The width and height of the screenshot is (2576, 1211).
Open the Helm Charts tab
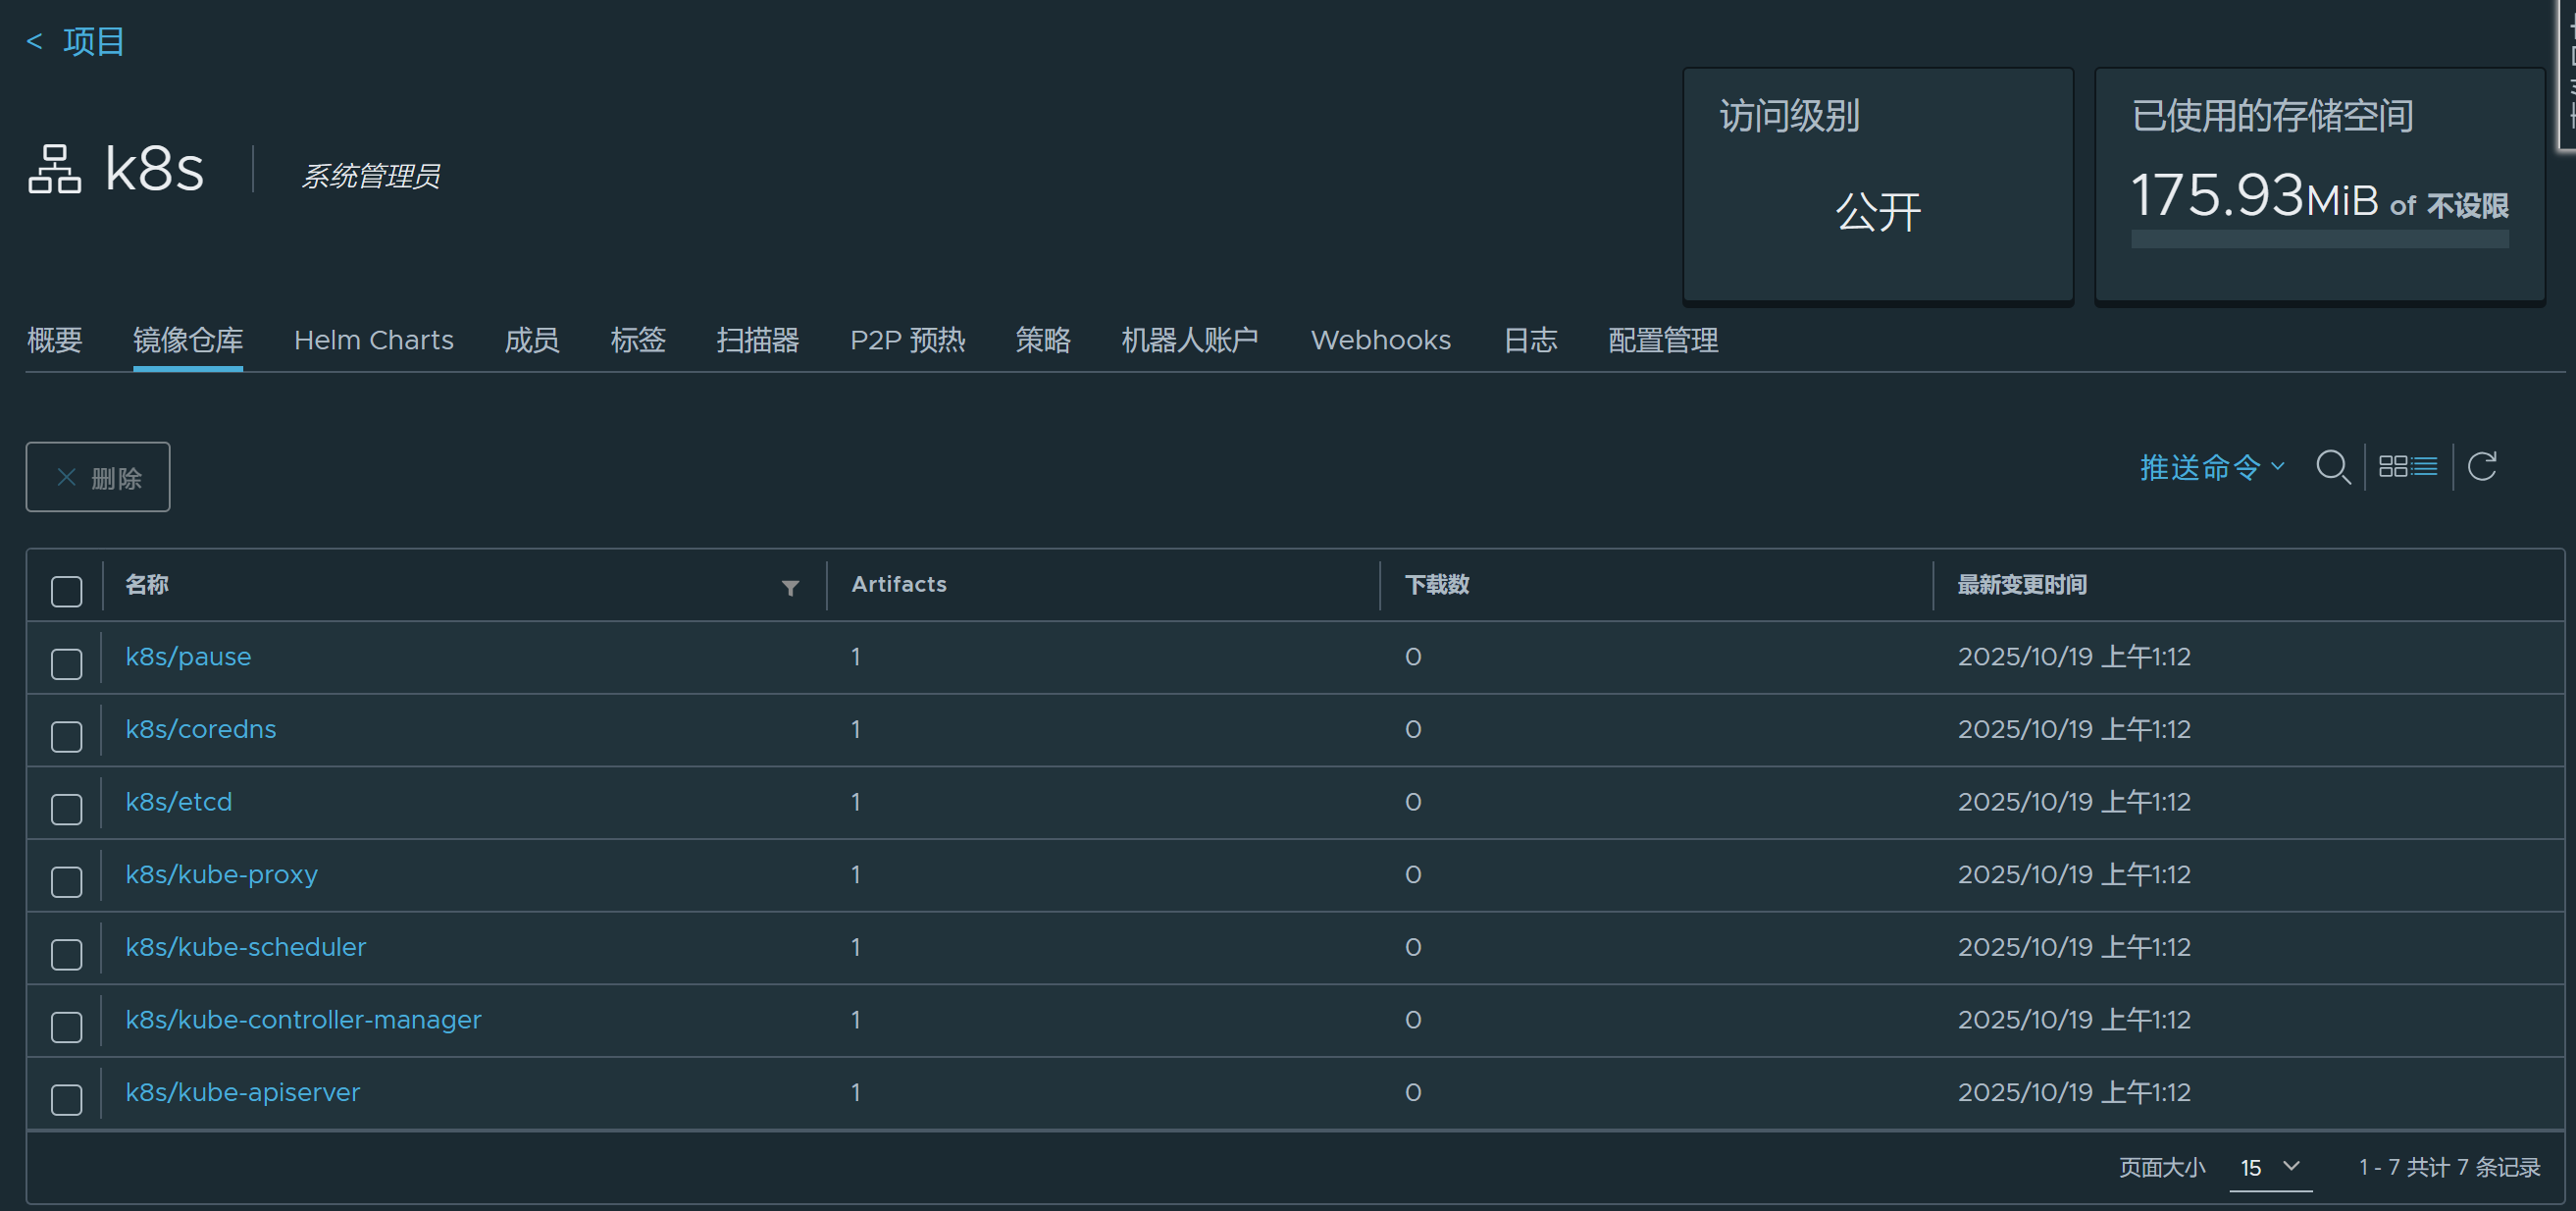pos(373,340)
